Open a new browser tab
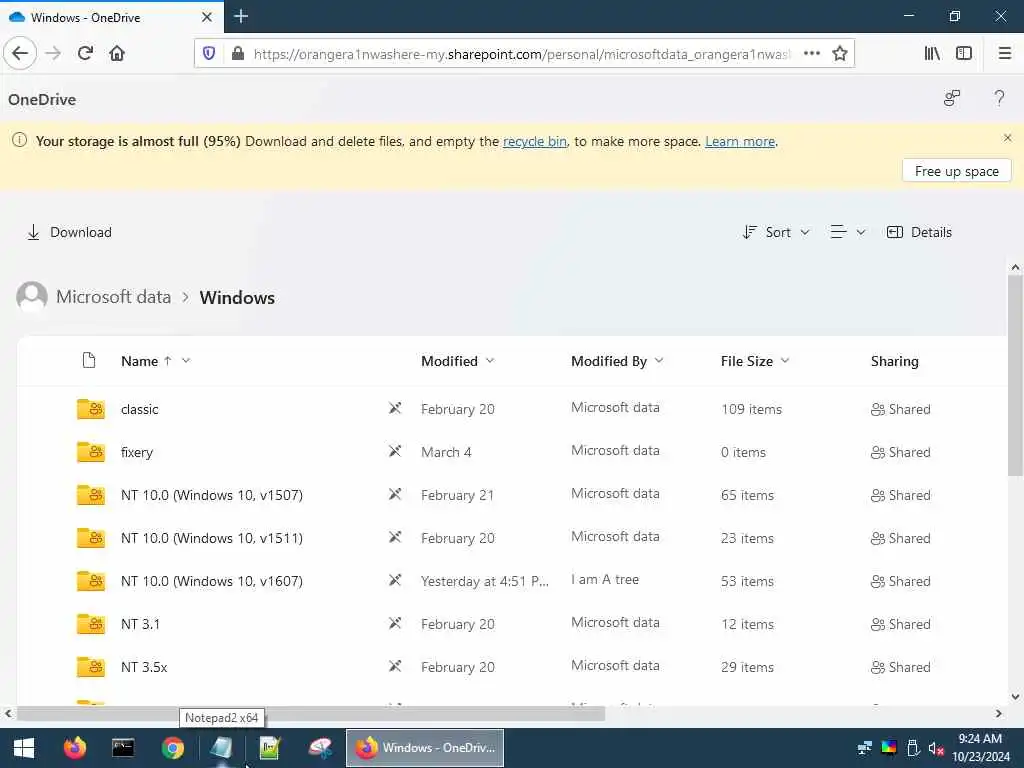This screenshot has width=1024, height=768. point(241,16)
